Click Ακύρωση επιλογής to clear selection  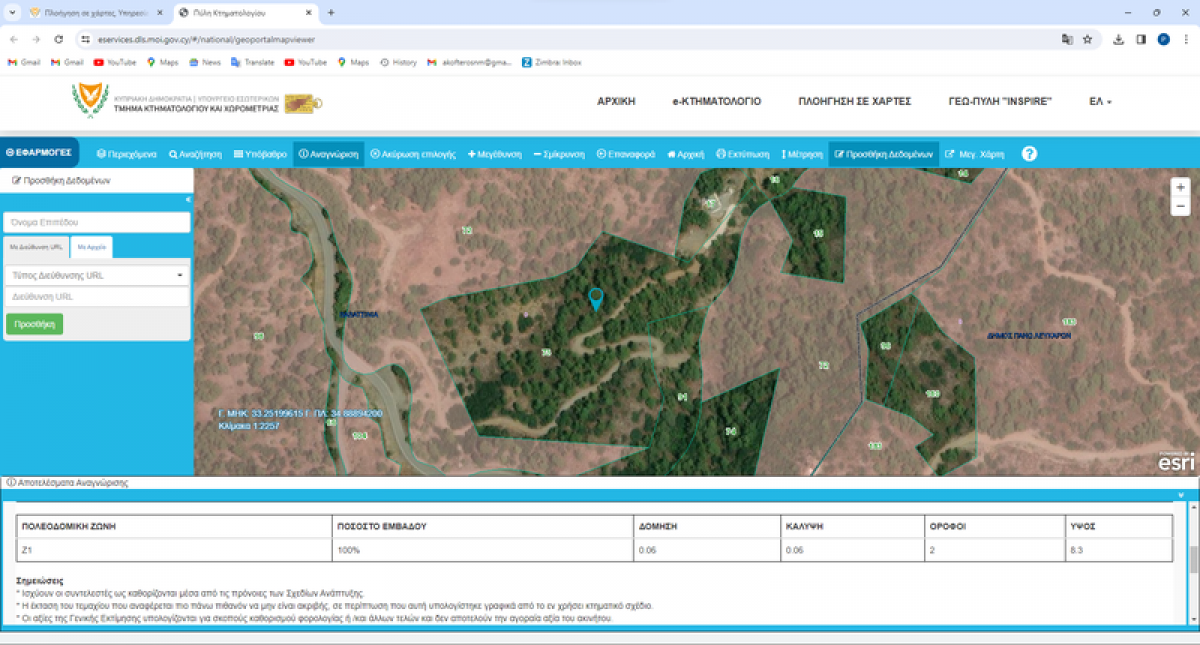tap(413, 154)
